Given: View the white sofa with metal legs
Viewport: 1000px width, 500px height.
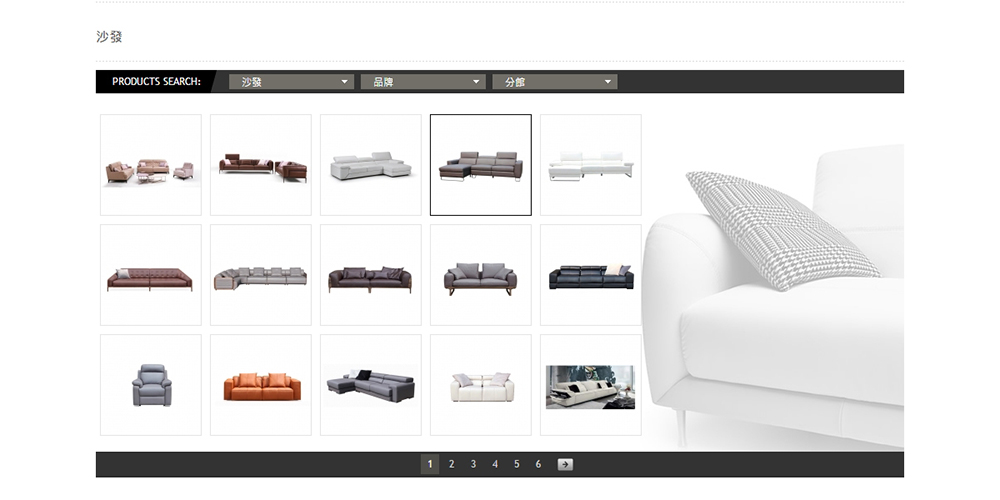Looking at the screenshot, I should click(591, 165).
